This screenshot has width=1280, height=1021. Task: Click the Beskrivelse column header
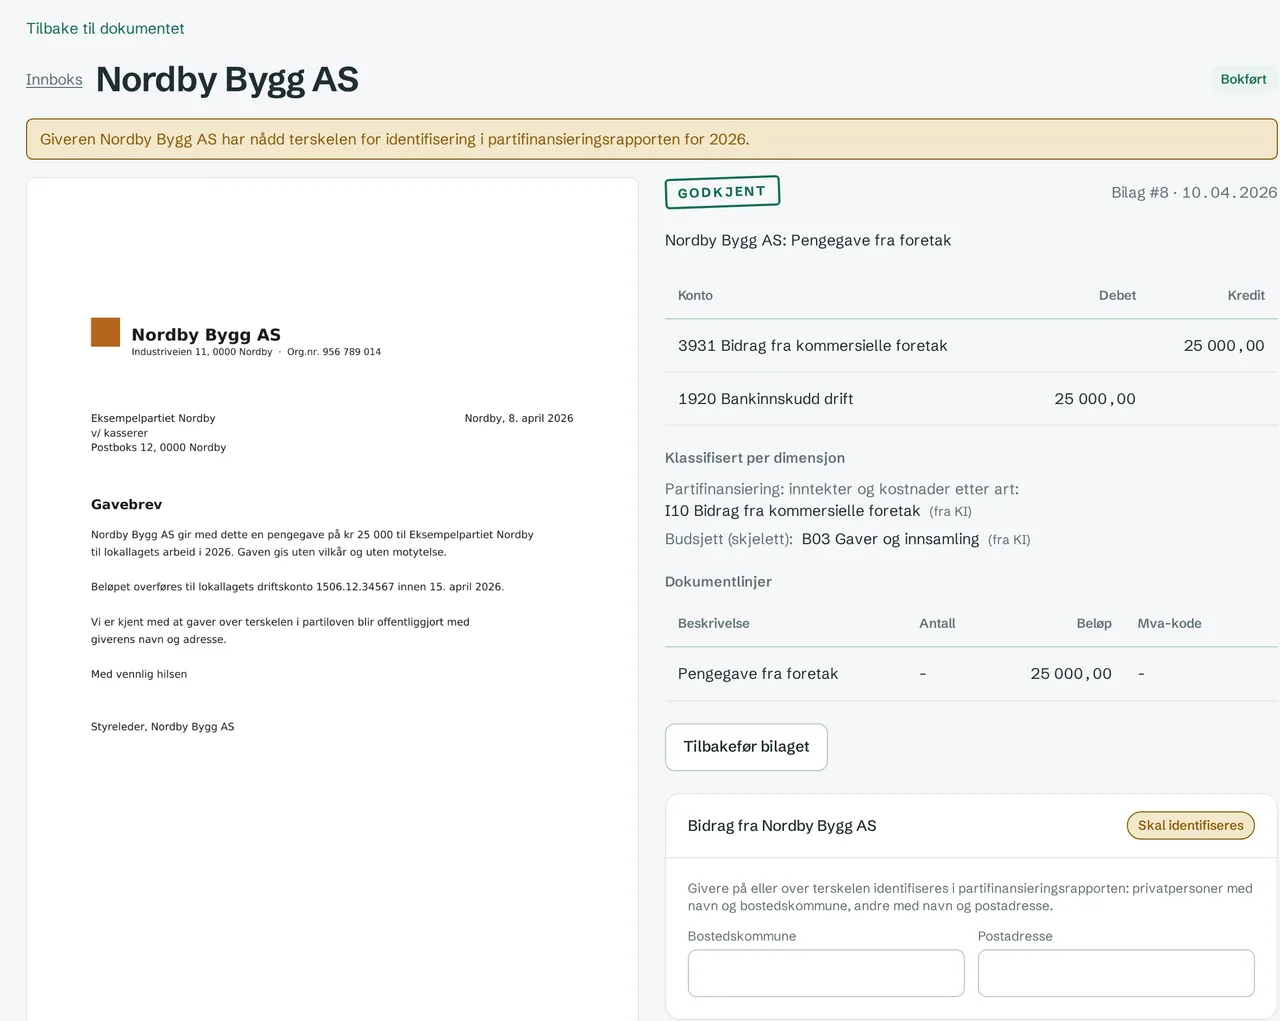714,623
